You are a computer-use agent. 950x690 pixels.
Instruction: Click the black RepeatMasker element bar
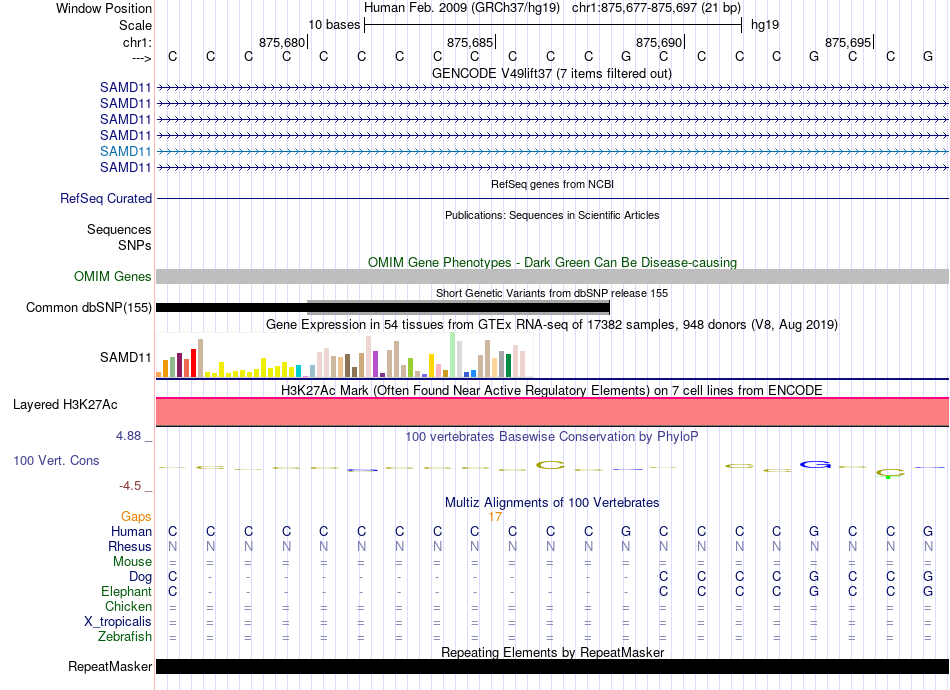[552, 666]
